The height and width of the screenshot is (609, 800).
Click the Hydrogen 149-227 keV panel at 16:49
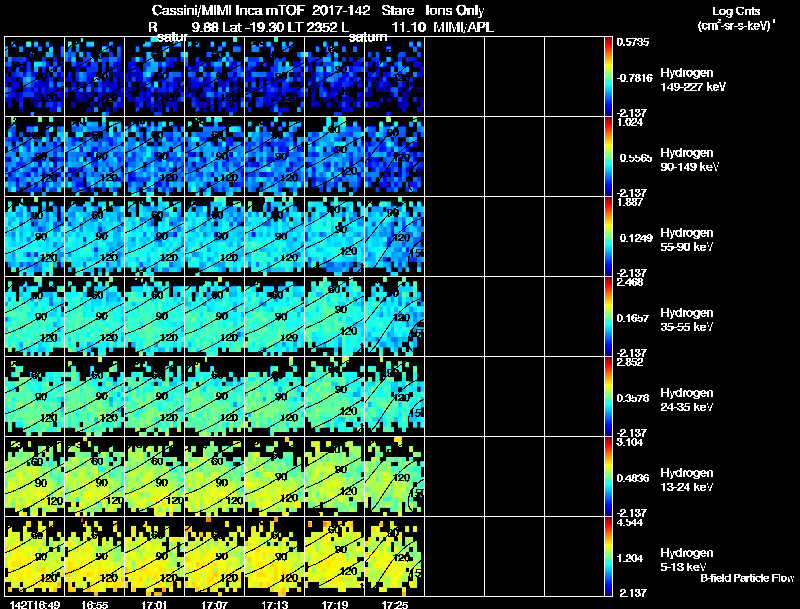point(35,77)
